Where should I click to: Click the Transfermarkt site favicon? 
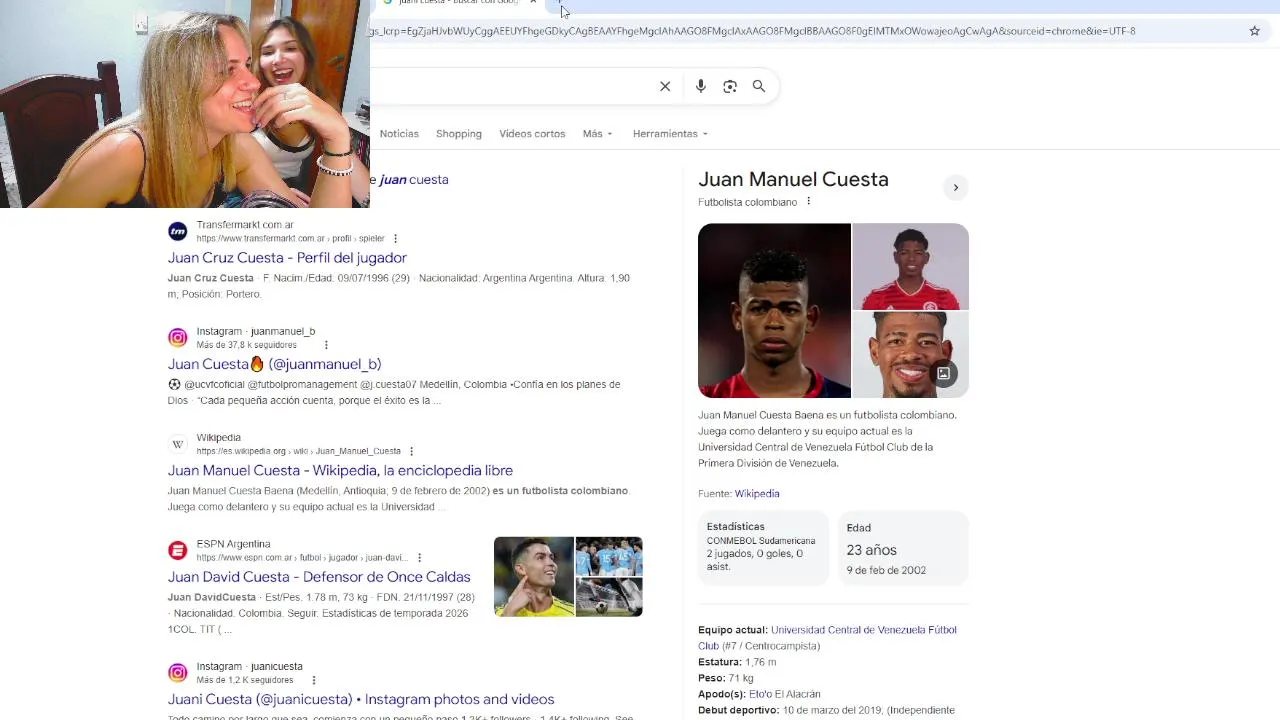tap(177, 231)
